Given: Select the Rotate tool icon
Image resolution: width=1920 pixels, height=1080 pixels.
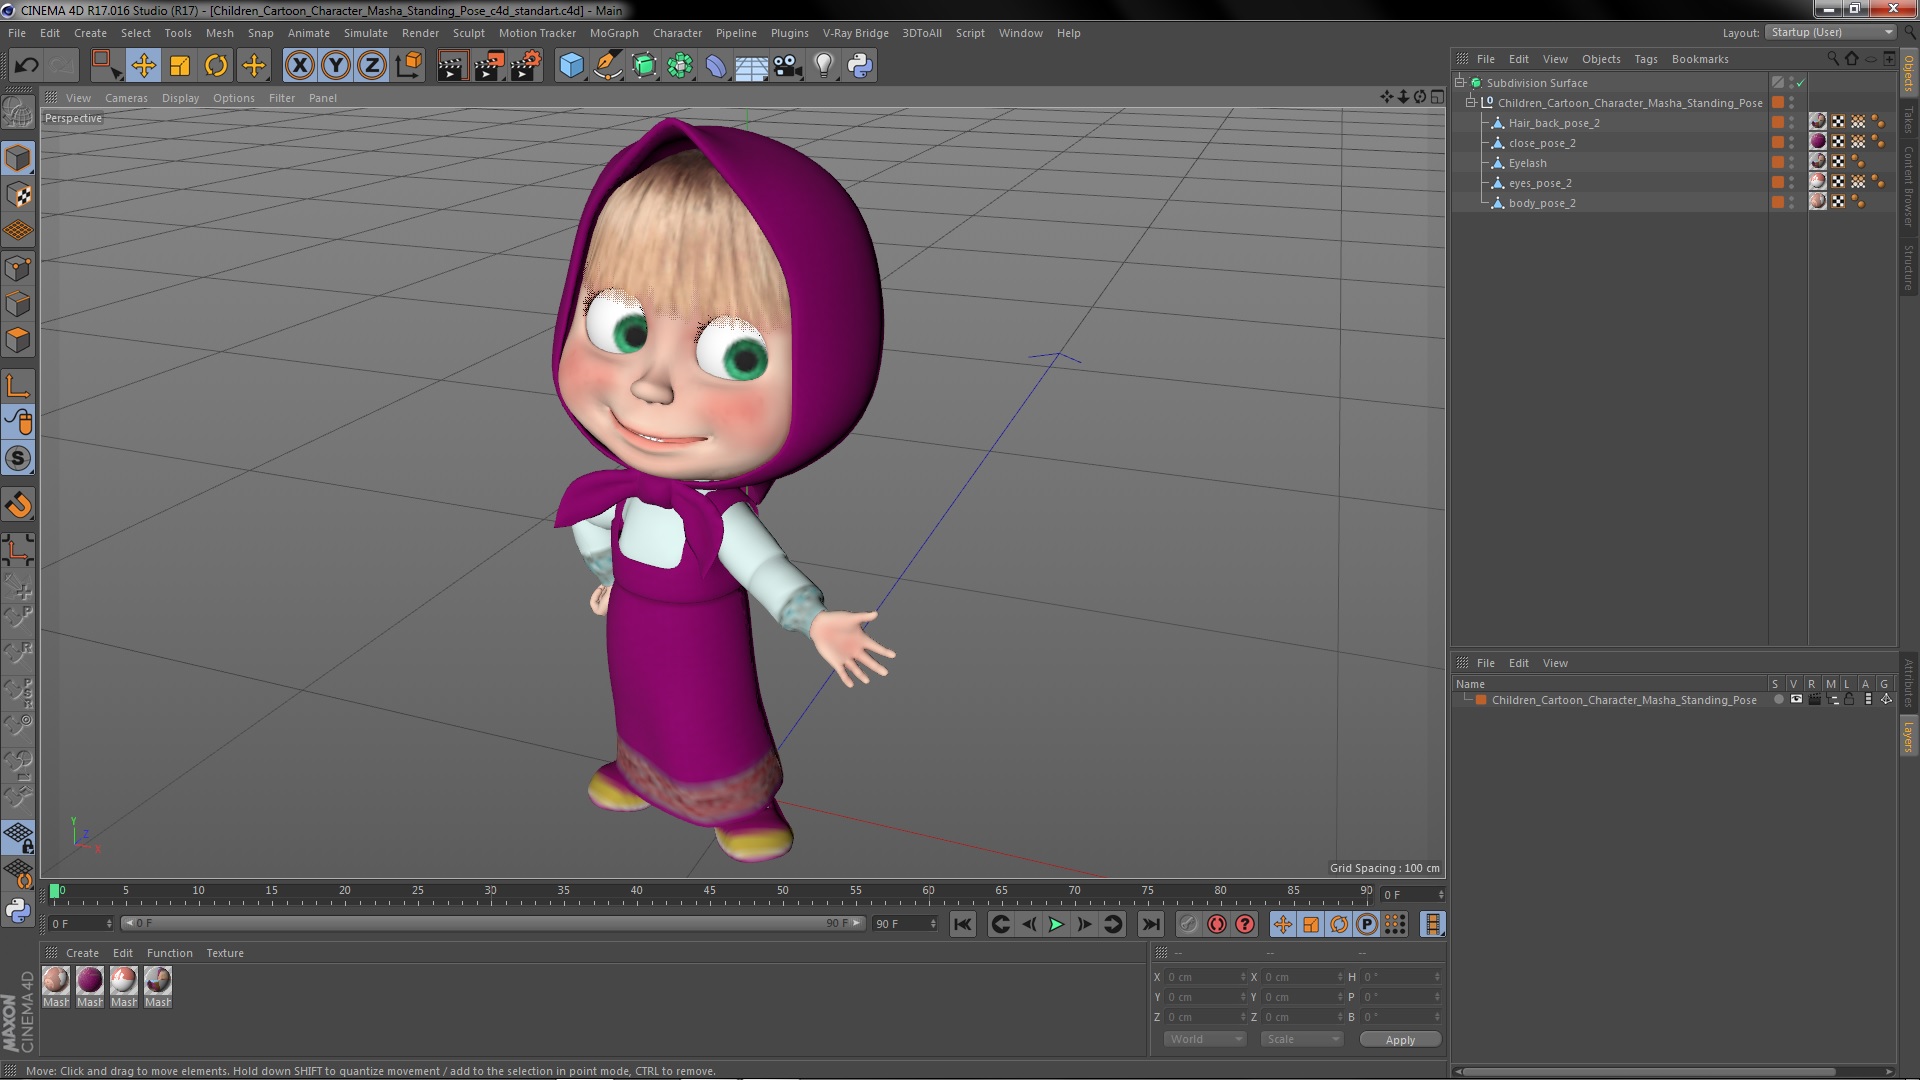Looking at the screenshot, I should [x=216, y=66].
